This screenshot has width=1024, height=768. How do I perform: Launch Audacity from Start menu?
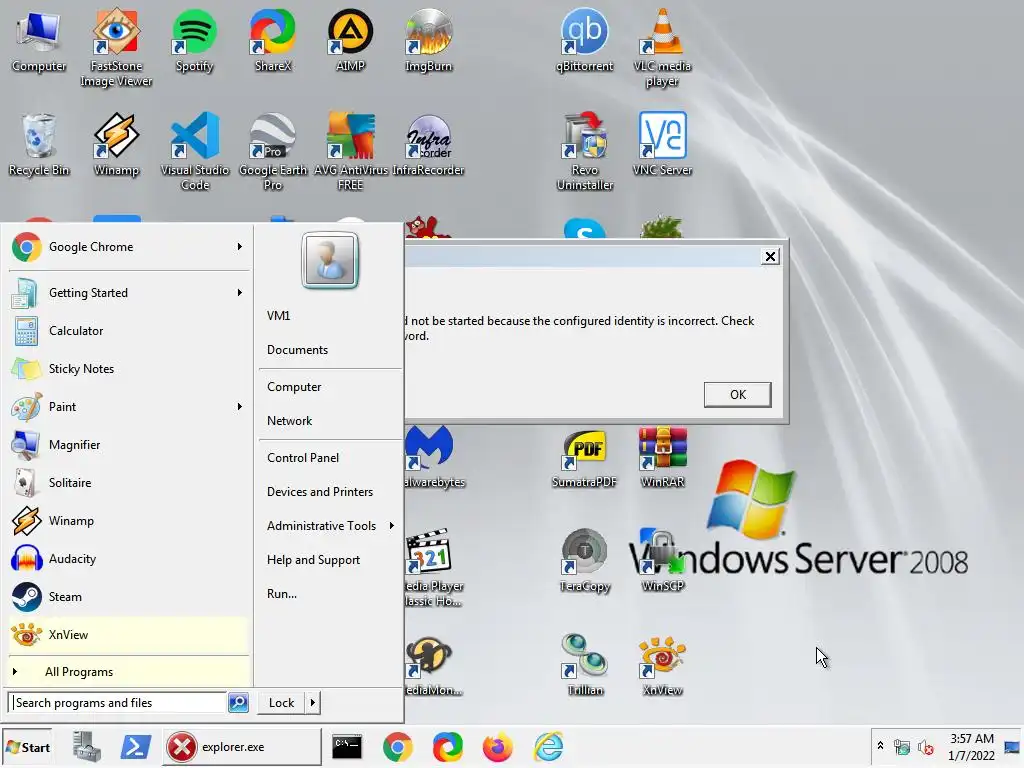129,559
